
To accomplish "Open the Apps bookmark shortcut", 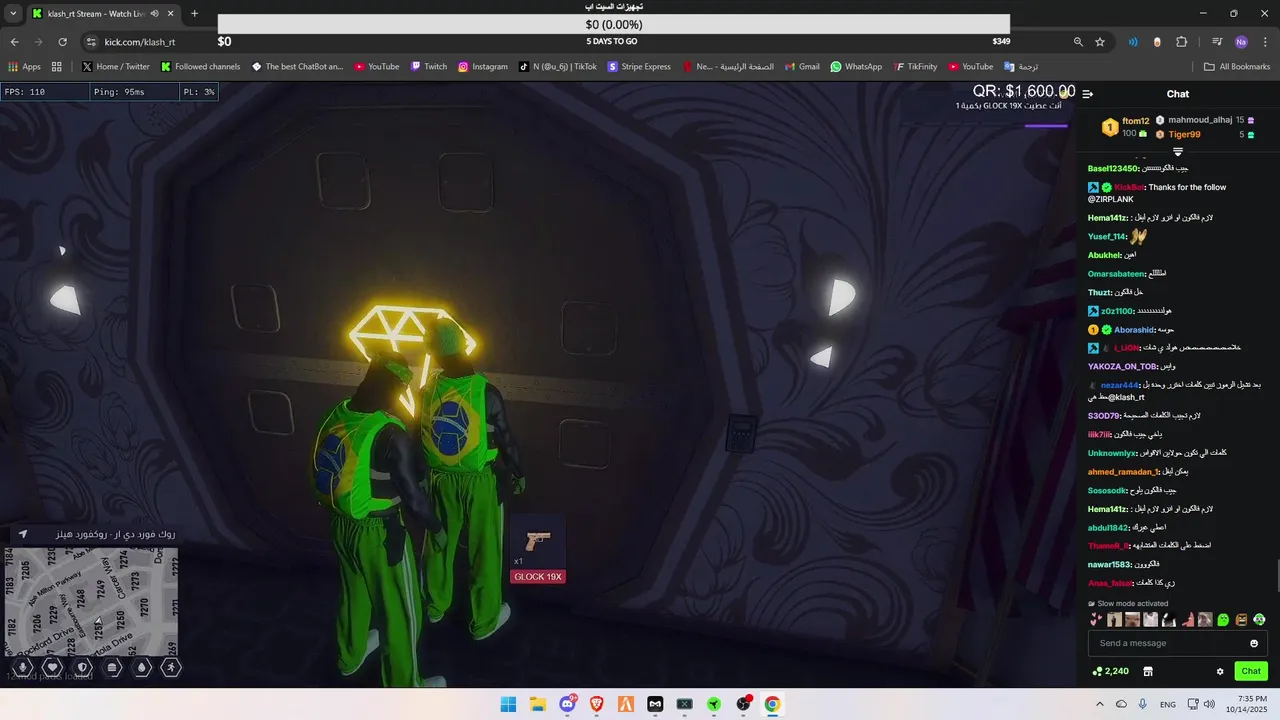I will pyautogui.click(x=25, y=67).
